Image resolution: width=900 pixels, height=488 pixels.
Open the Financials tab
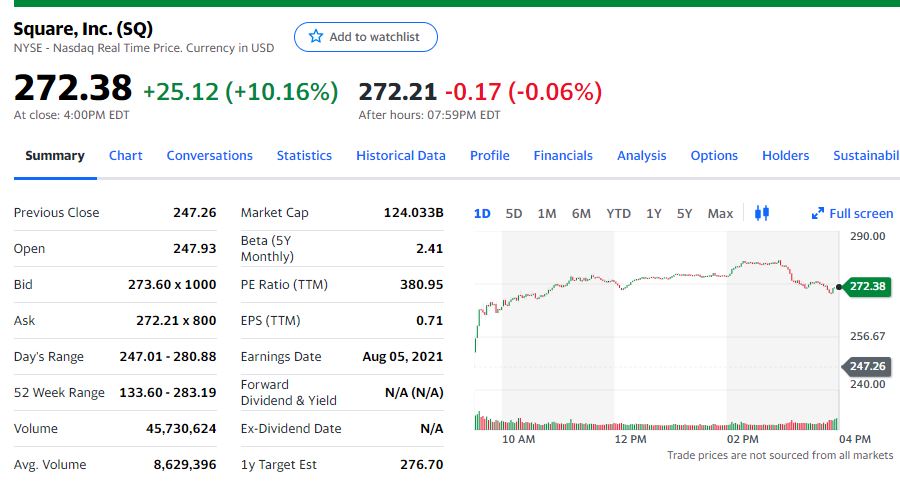click(x=563, y=155)
